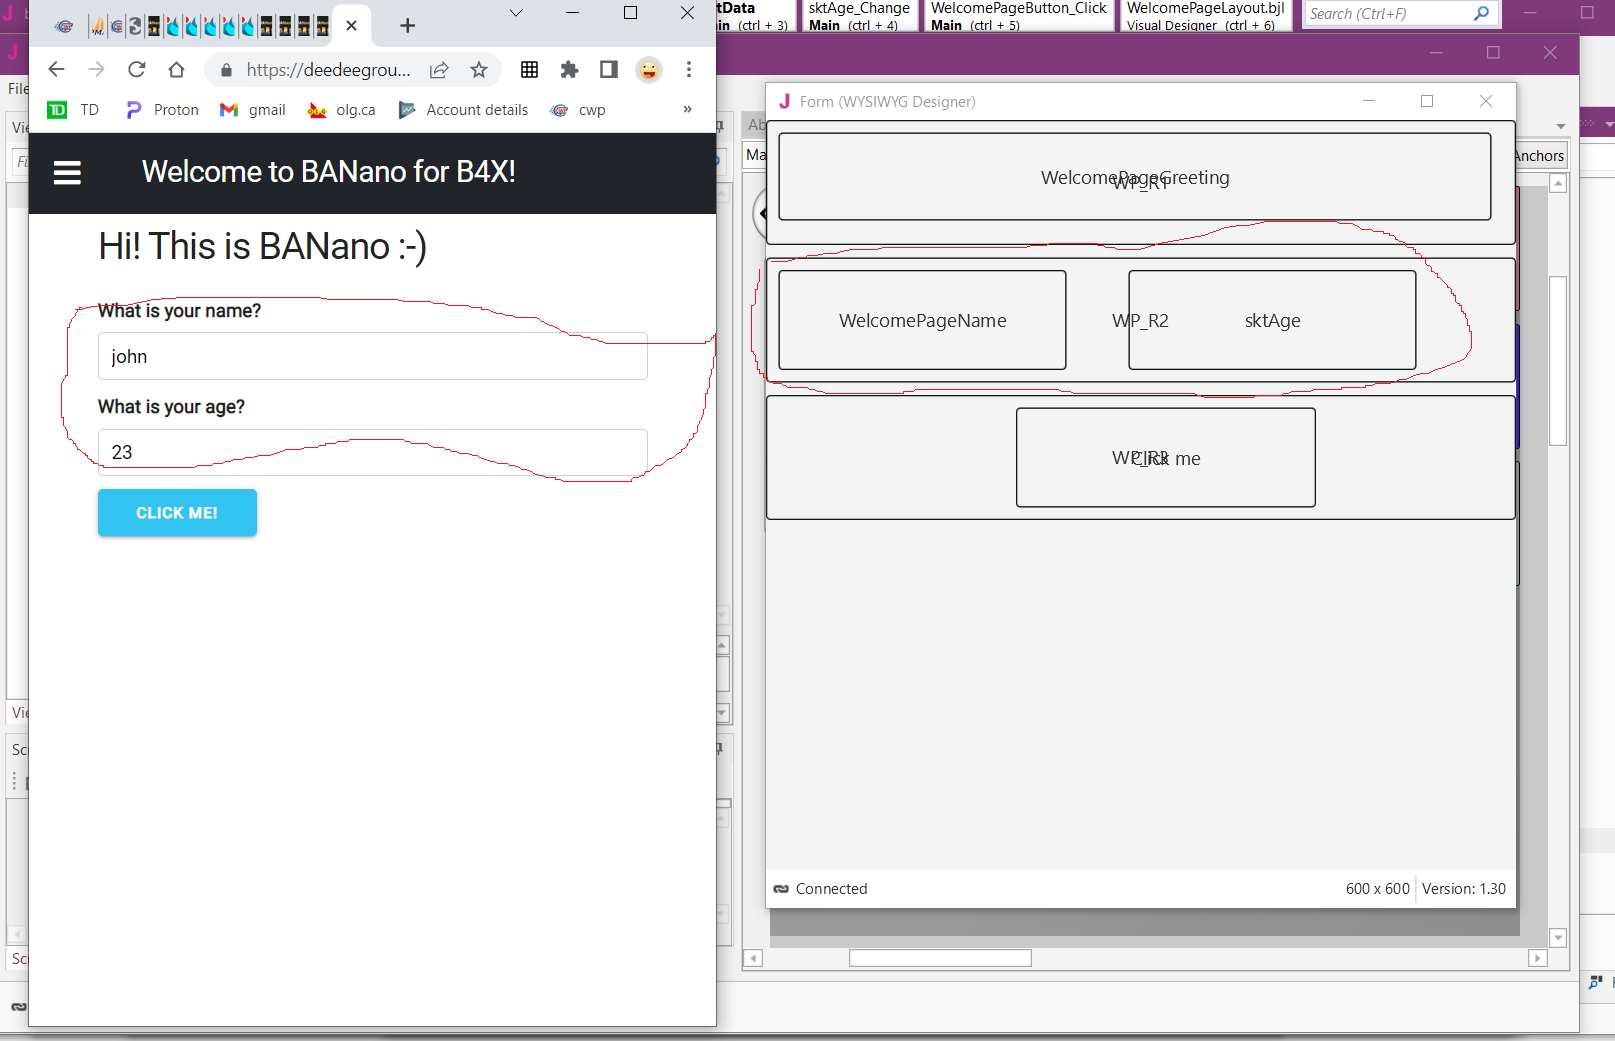
Task: Show the tab search dropdown in Chrome
Action: [516, 13]
